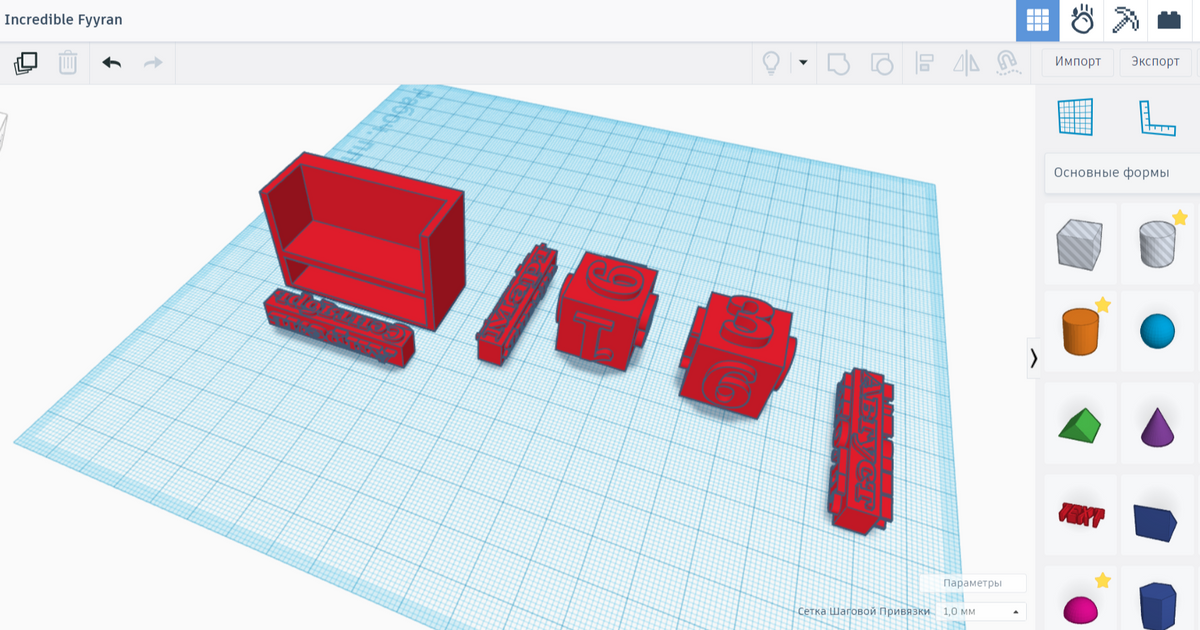
Task: Open the dropdown arrow beside the lightbulb
Action: (802, 63)
